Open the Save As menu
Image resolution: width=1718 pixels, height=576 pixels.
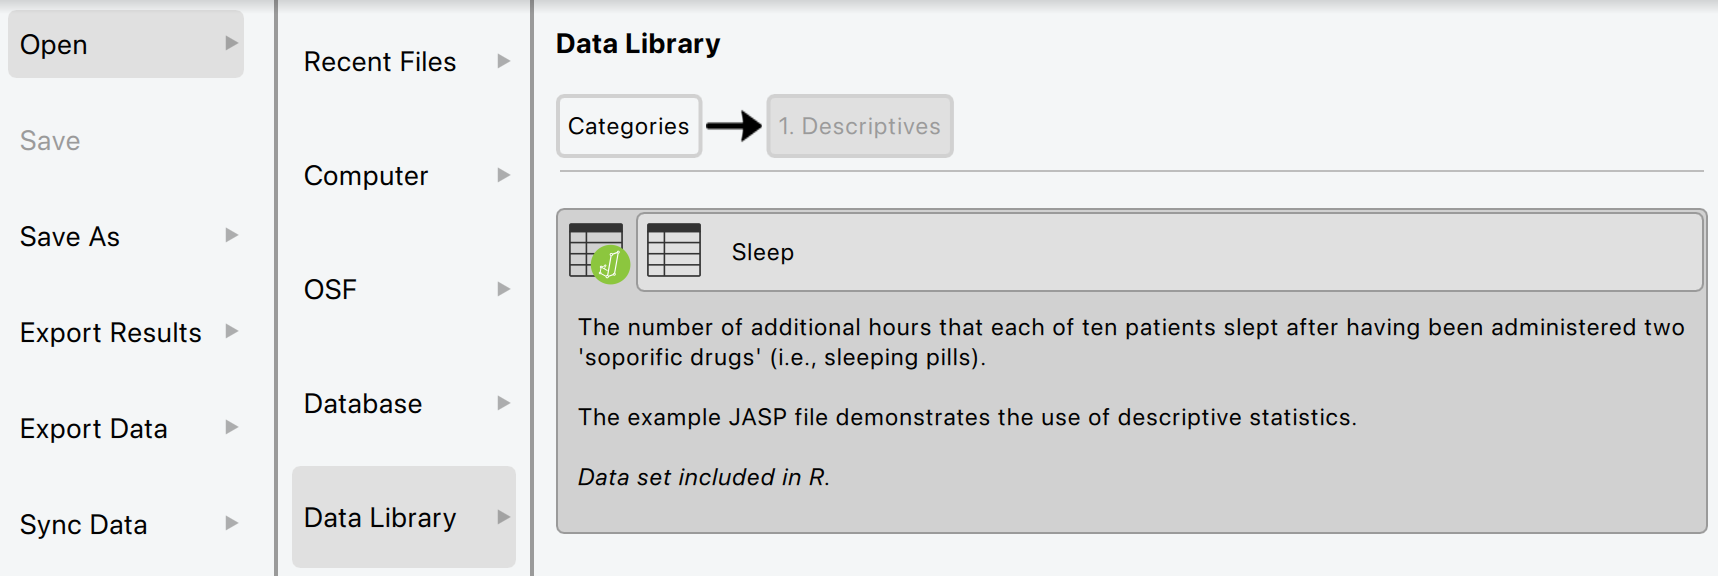pyautogui.click(x=70, y=237)
